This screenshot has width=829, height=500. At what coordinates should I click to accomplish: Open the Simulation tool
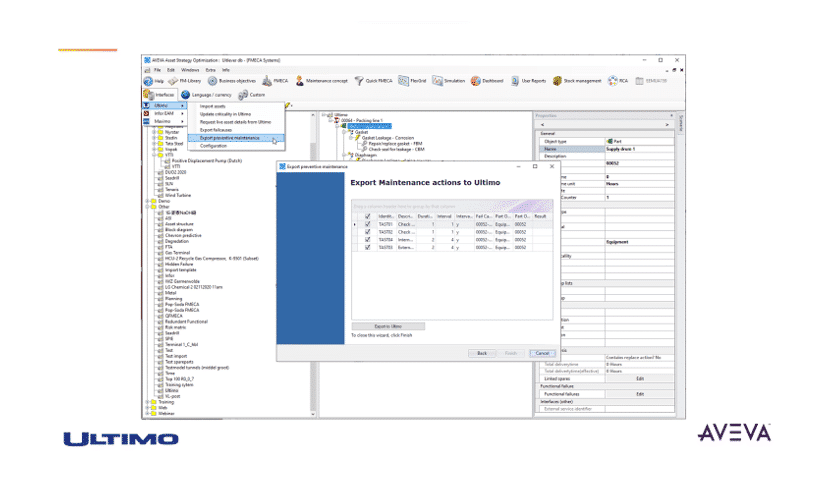tap(448, 81)
